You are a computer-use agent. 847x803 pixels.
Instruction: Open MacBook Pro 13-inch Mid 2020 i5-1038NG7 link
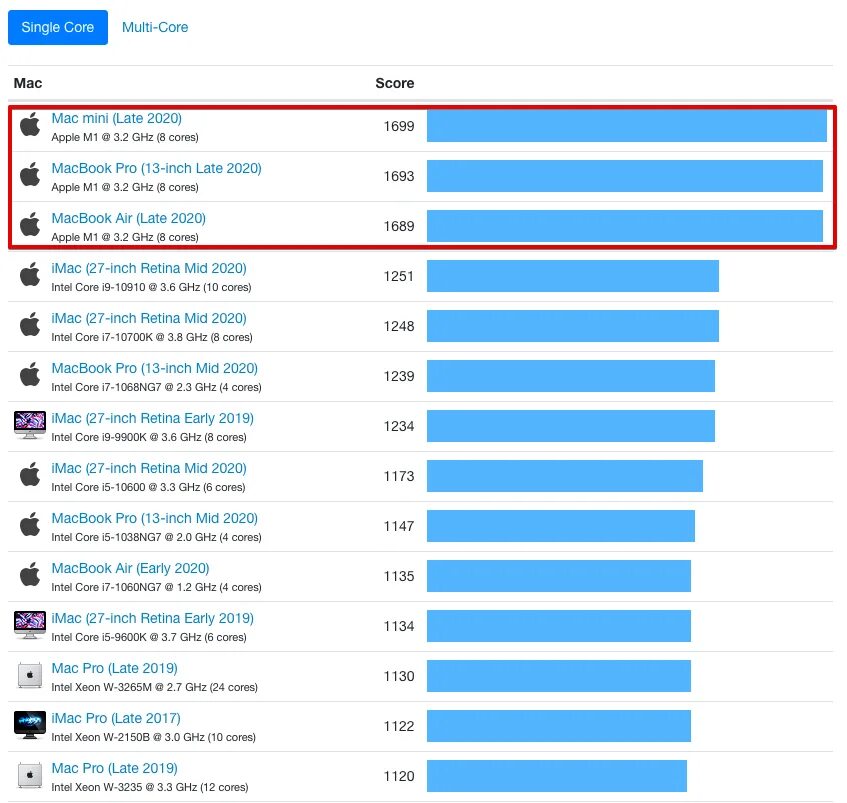154,518
